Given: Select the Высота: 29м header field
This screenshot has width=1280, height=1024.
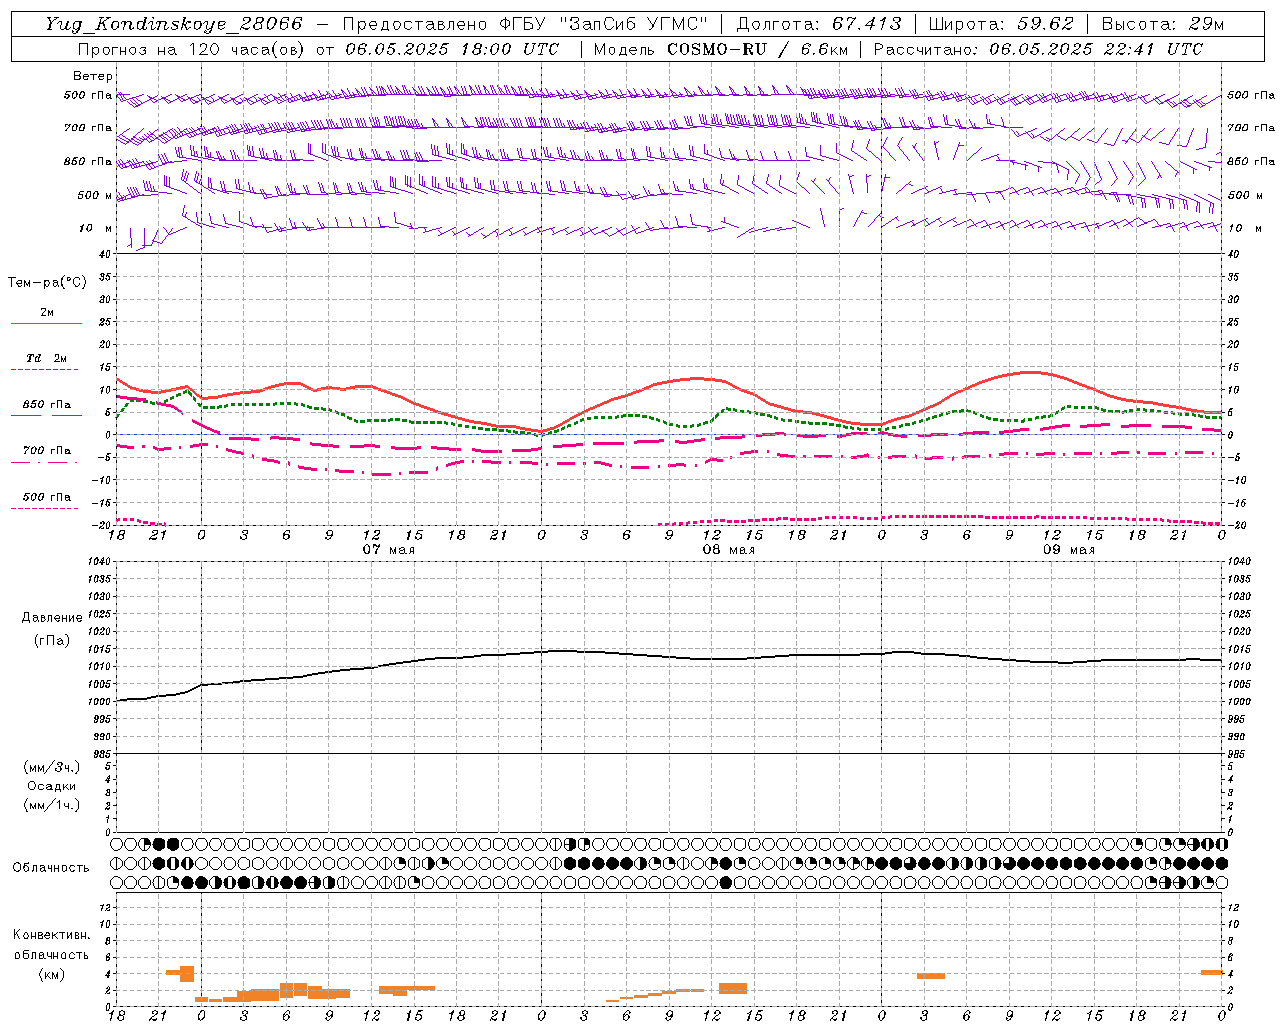Looking at the screenshot, I should [x=1162, y=24].
